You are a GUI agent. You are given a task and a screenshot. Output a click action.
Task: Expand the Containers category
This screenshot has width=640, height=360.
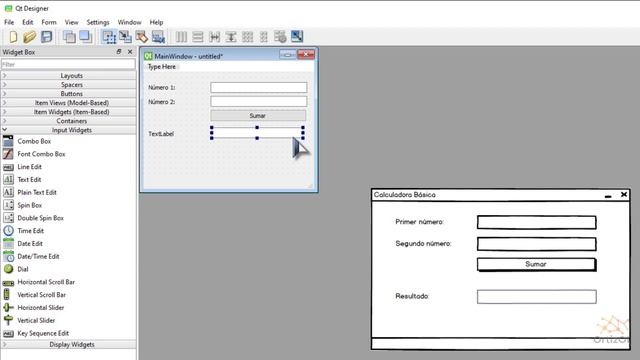pyautogui.click(x=69, y=121)
